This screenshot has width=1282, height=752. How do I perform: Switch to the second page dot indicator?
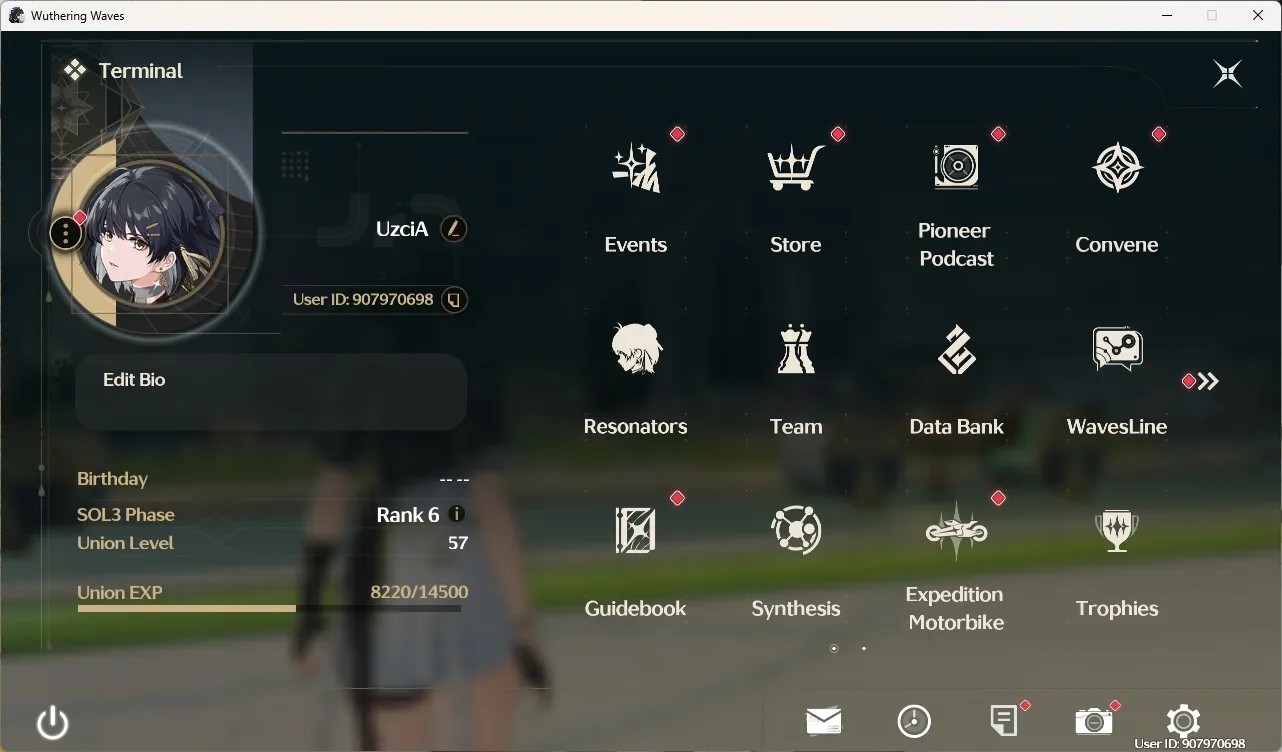(x=864, y=648)
